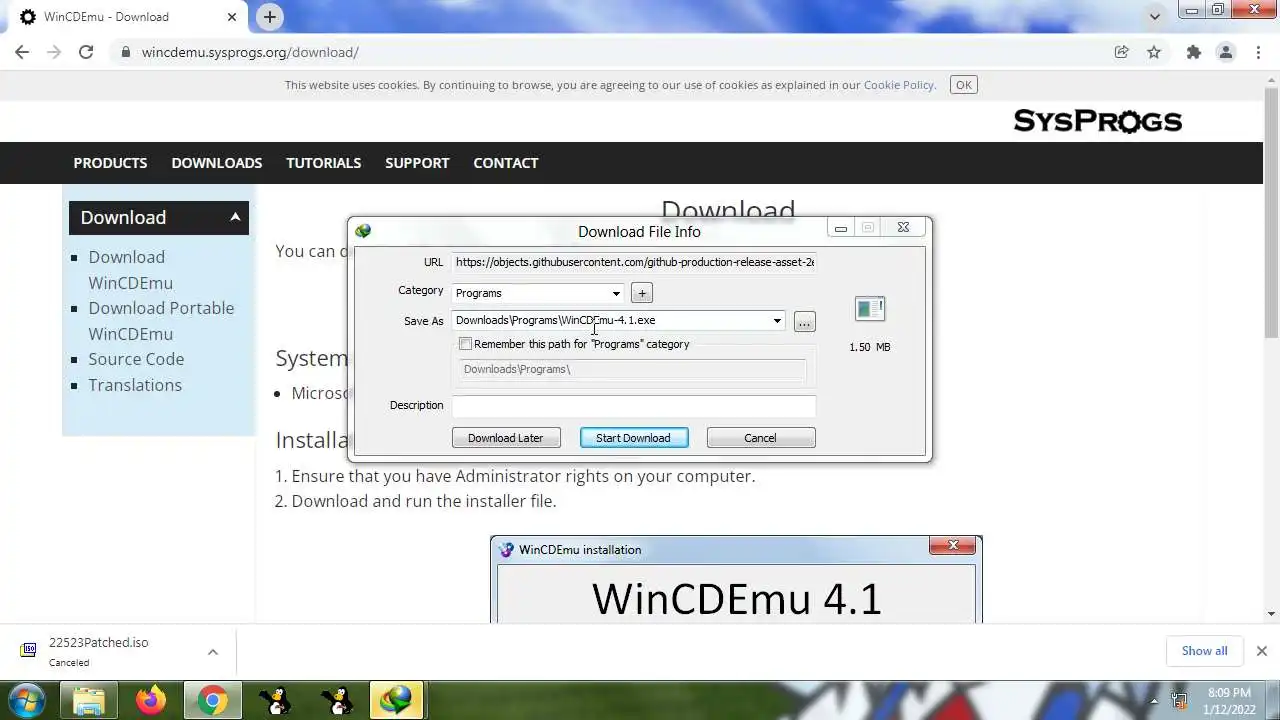Minimize the Download File Info dialog
1280x720 pixels.
(841, 228)
